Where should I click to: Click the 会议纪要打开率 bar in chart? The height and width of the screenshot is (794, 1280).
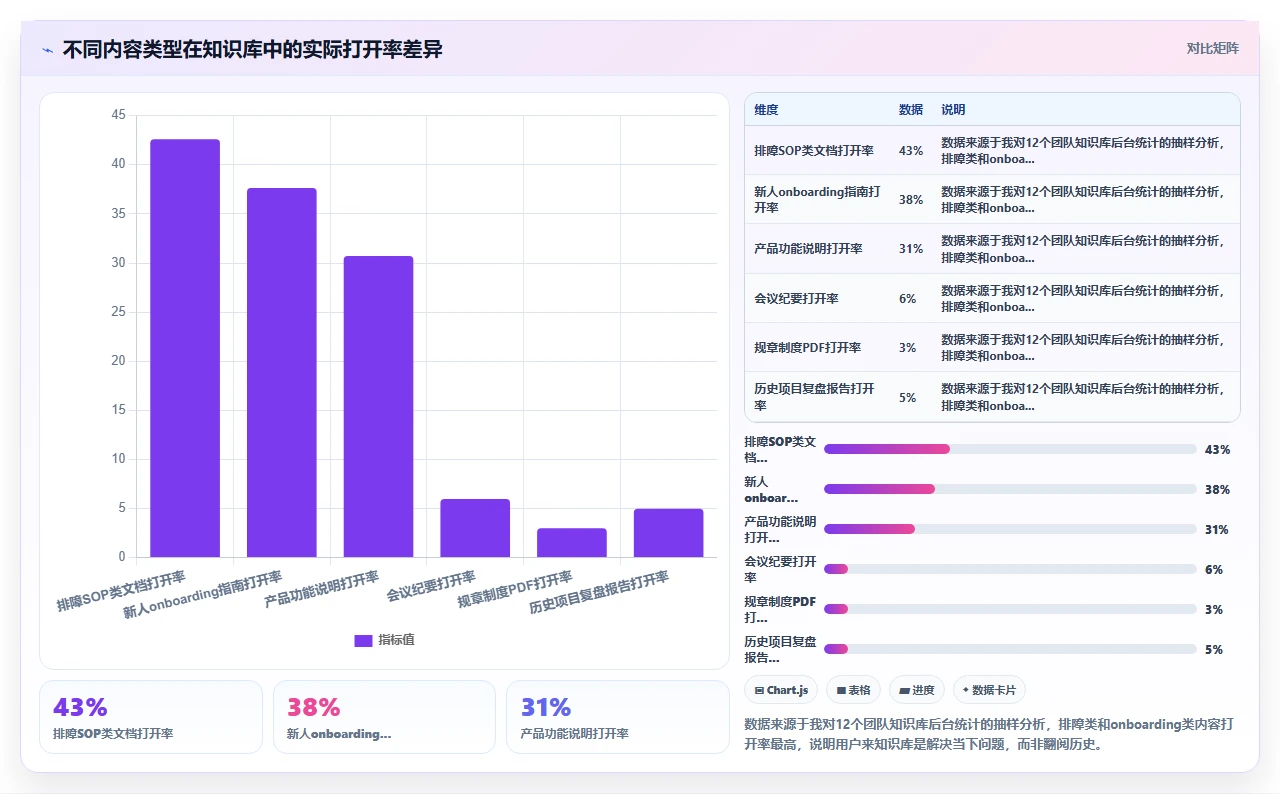475,528
